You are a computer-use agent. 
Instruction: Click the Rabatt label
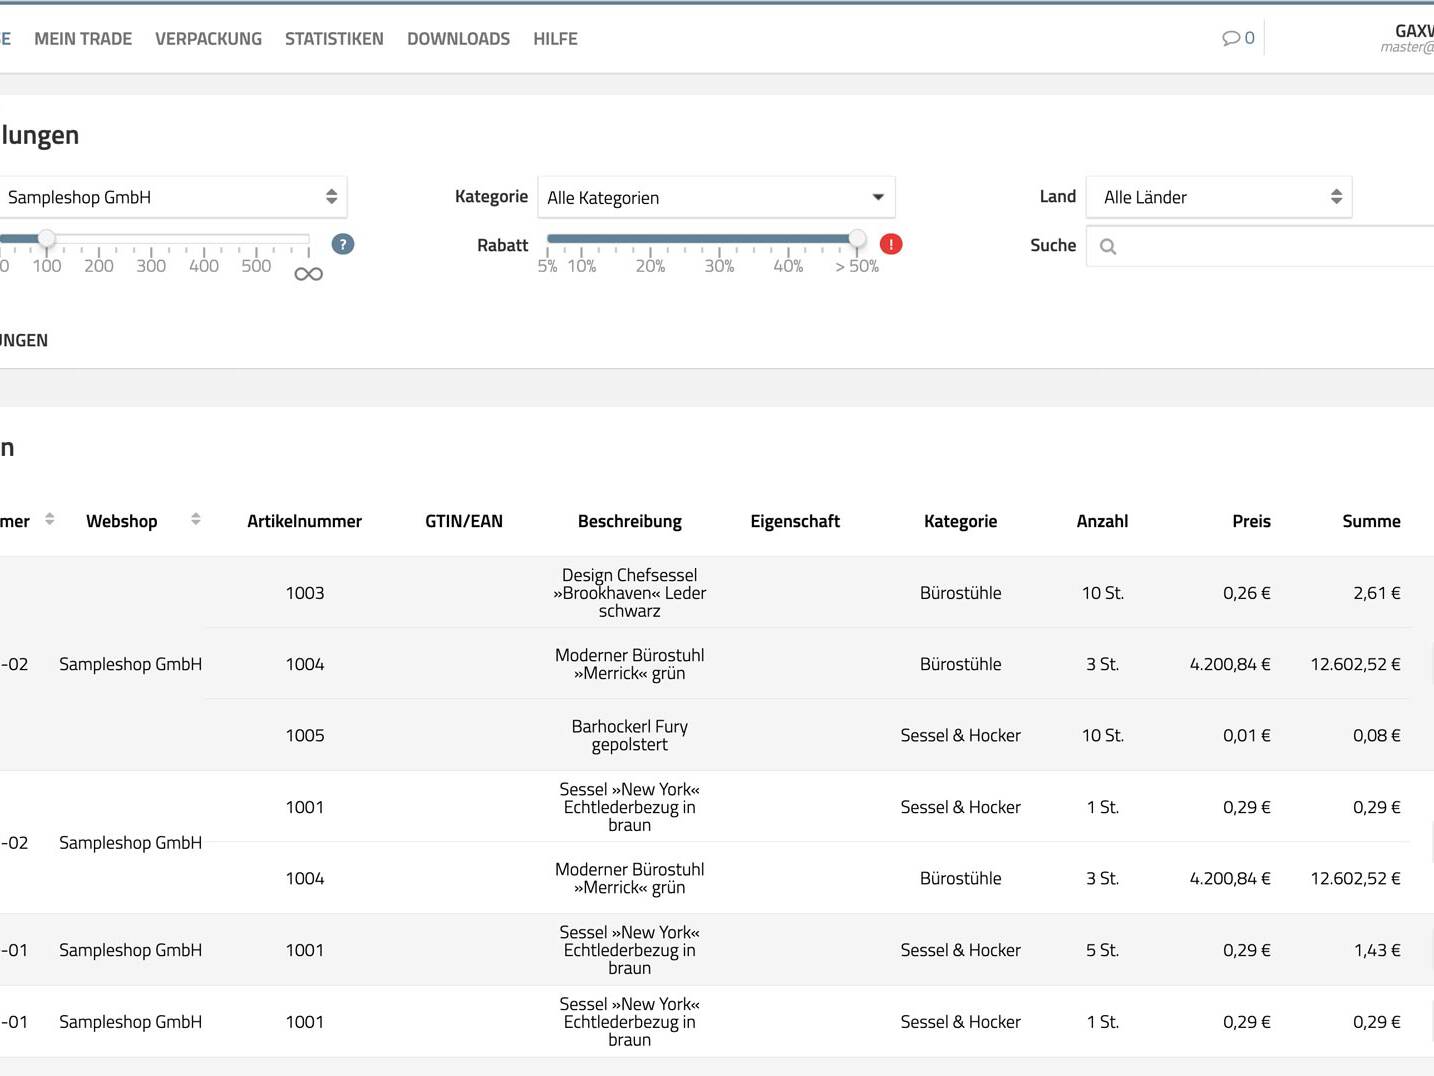(502, 245)
